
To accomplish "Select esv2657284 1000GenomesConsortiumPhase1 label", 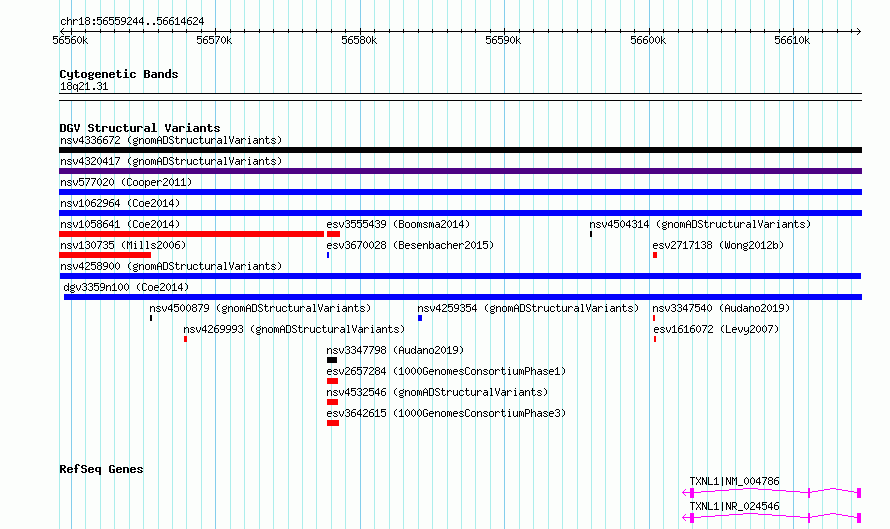I will (446, 371).
